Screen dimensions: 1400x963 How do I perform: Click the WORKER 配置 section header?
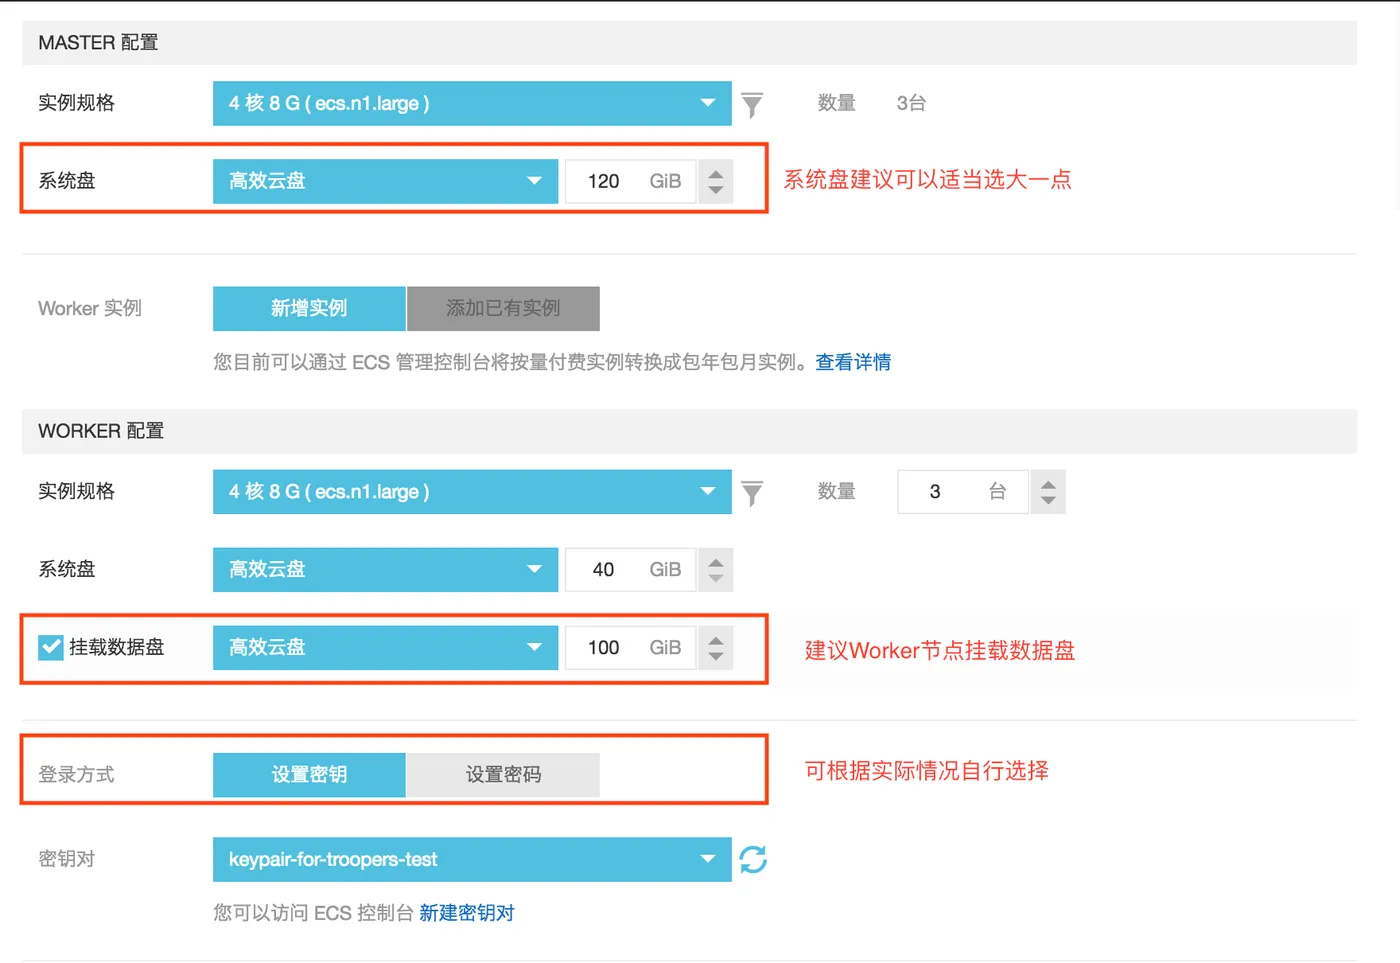[689, 431]
